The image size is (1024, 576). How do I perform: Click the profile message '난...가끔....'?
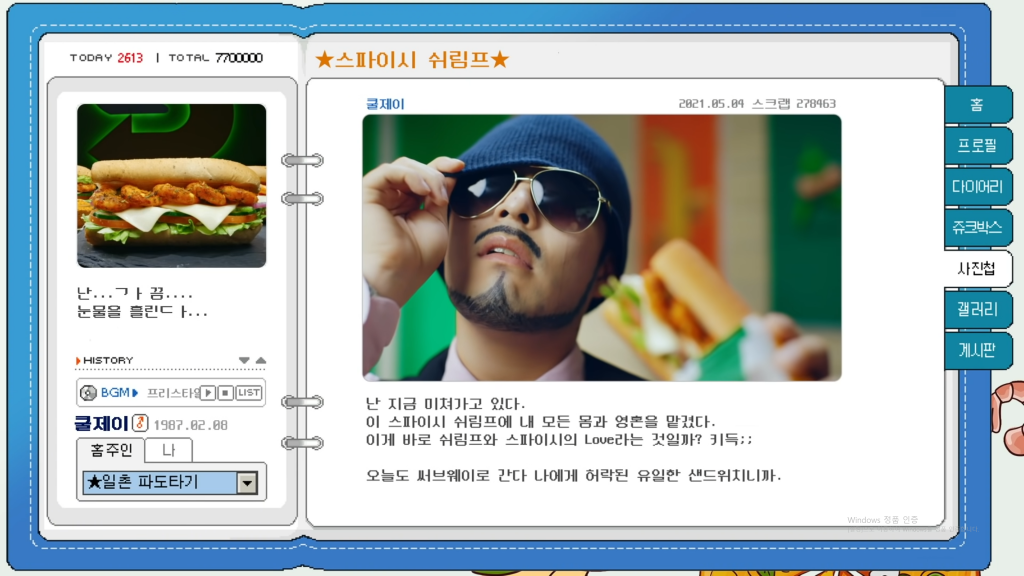pos(135,293)
